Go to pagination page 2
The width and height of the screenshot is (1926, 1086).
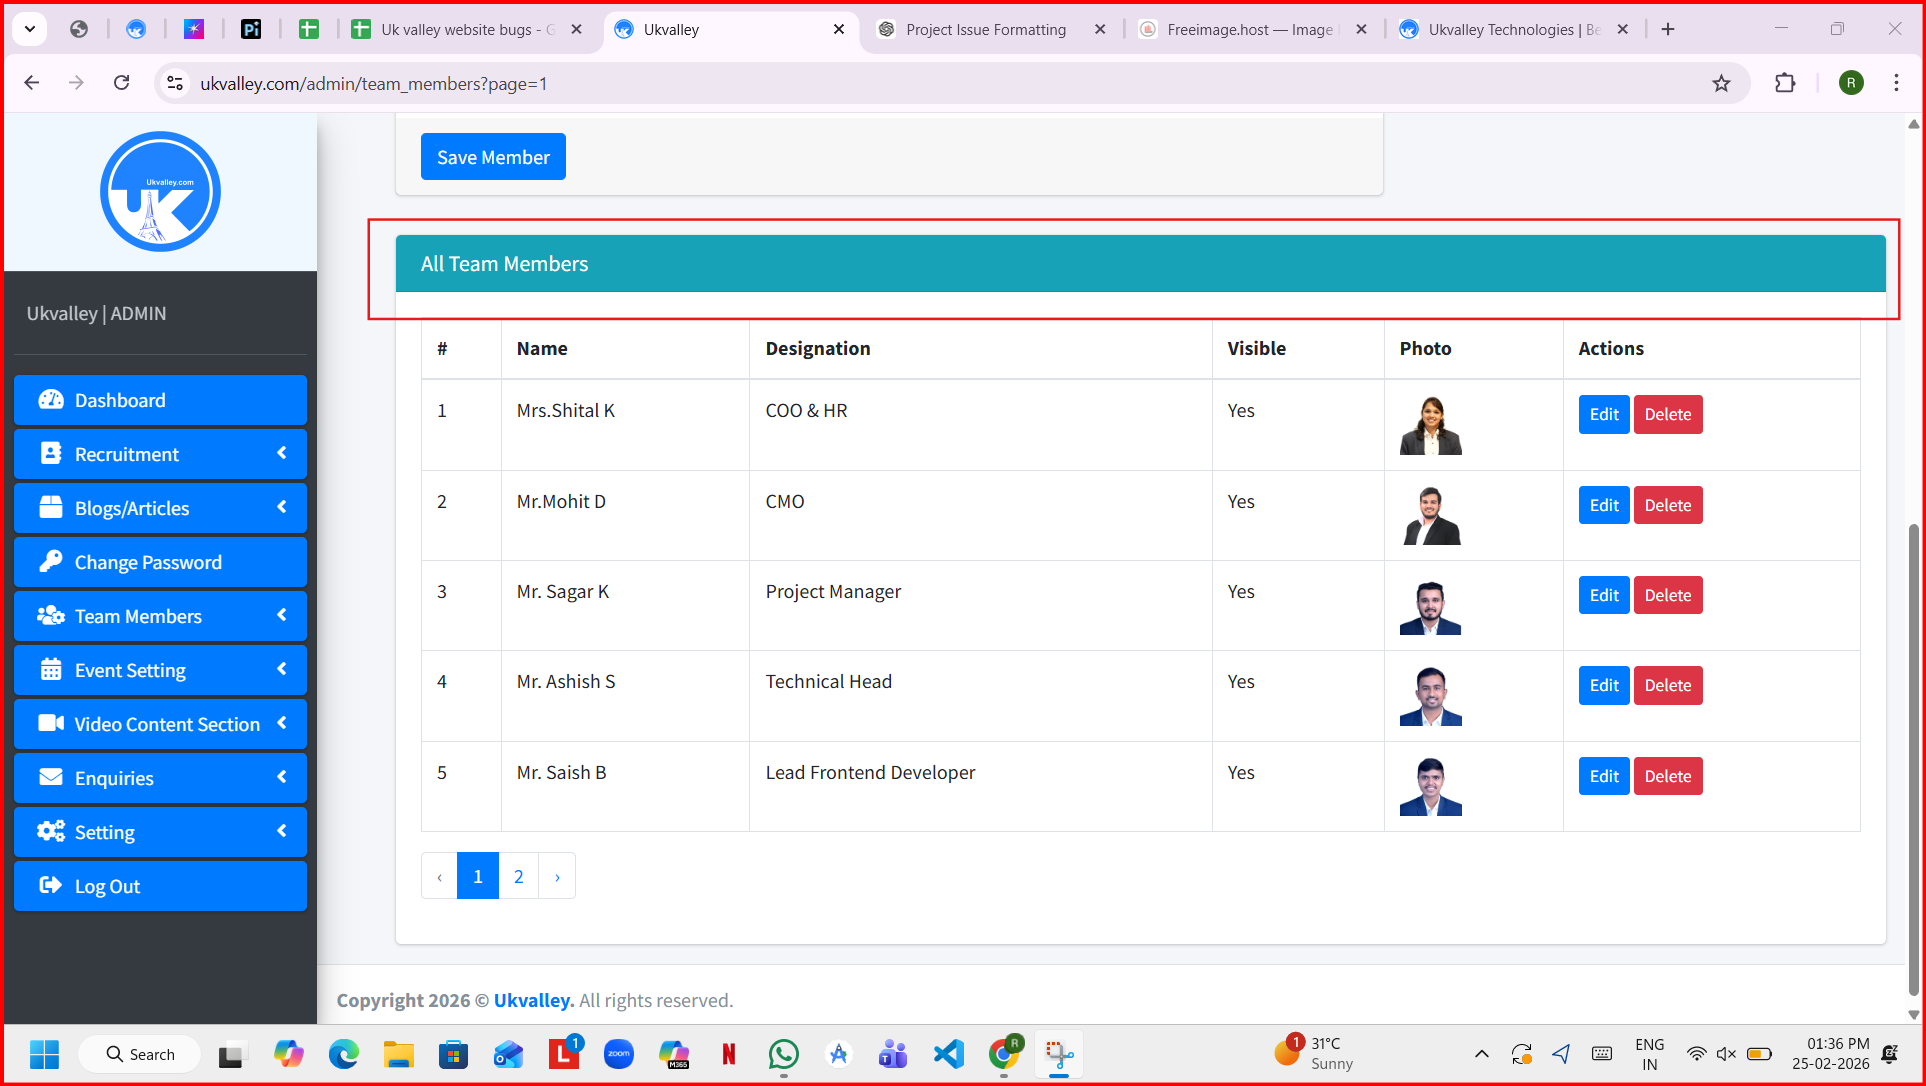(x=518, y=877)
